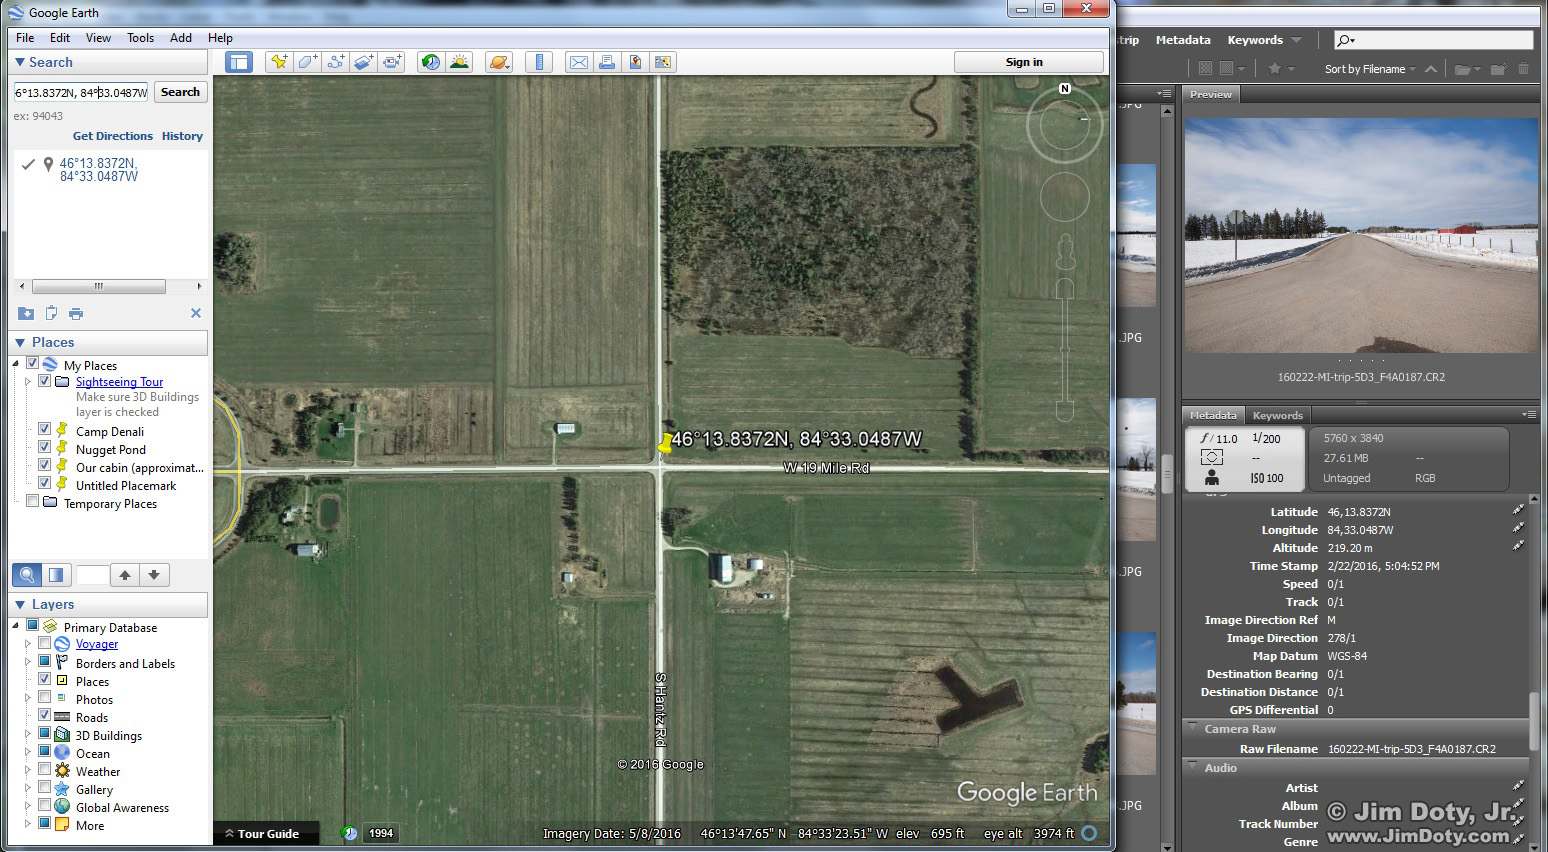Expand the Sightseeing Tour folder

click(28, 381)
